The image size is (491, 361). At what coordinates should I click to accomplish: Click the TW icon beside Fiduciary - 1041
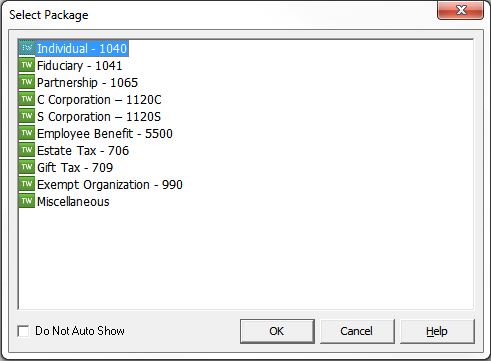(27, 65)
